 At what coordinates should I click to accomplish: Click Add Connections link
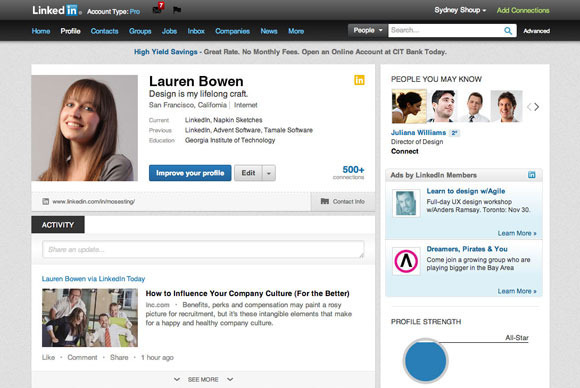pos(523,10)
